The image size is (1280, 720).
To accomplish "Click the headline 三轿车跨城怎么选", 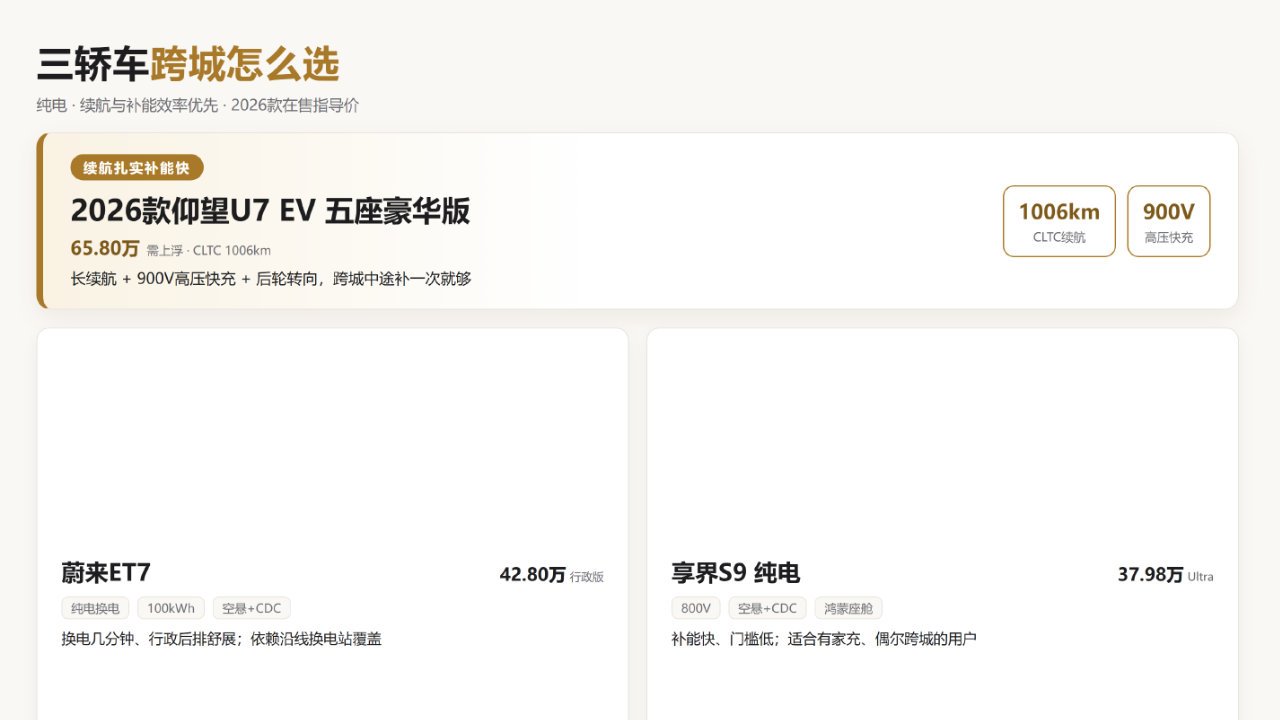I will click(188, 64).
